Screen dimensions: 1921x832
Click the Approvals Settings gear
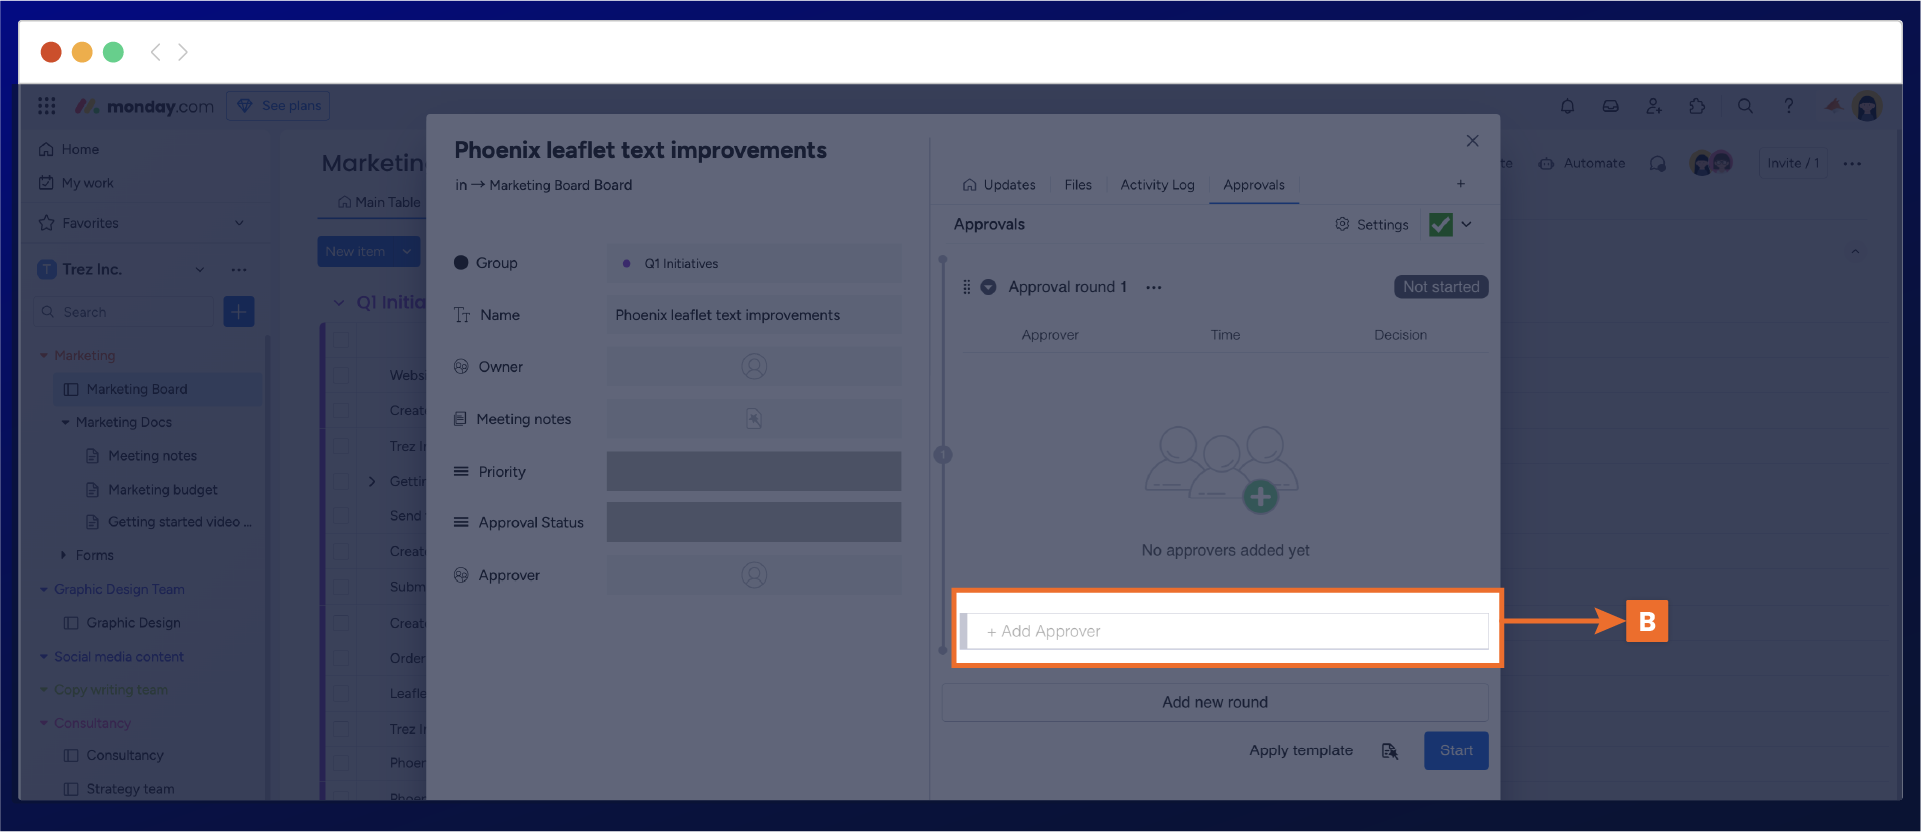(x=1371, y=225)
